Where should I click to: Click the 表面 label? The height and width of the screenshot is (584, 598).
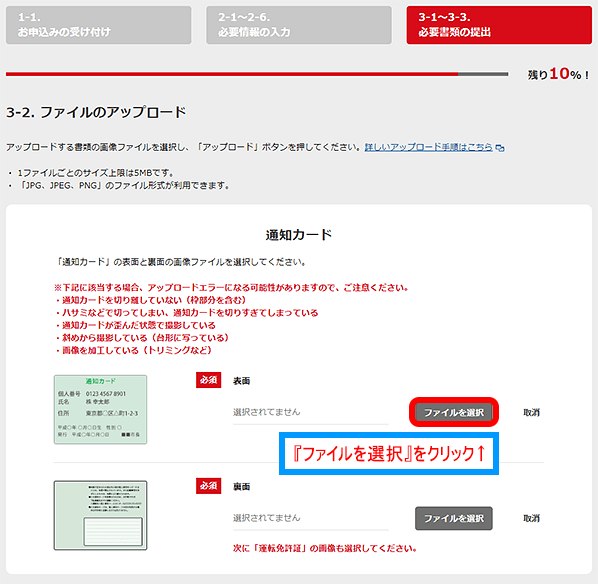click(241, 381)
